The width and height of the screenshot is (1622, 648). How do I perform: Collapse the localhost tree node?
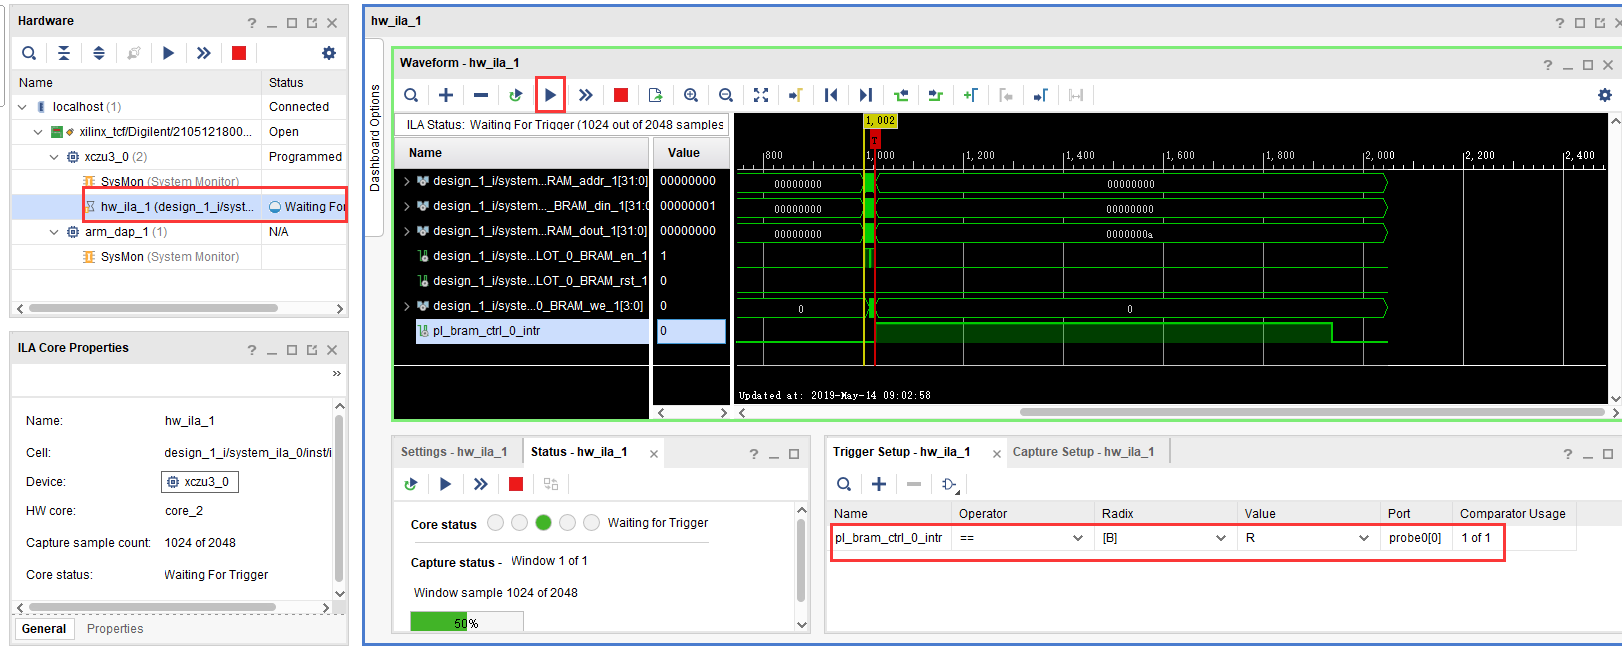coord(22,107)
